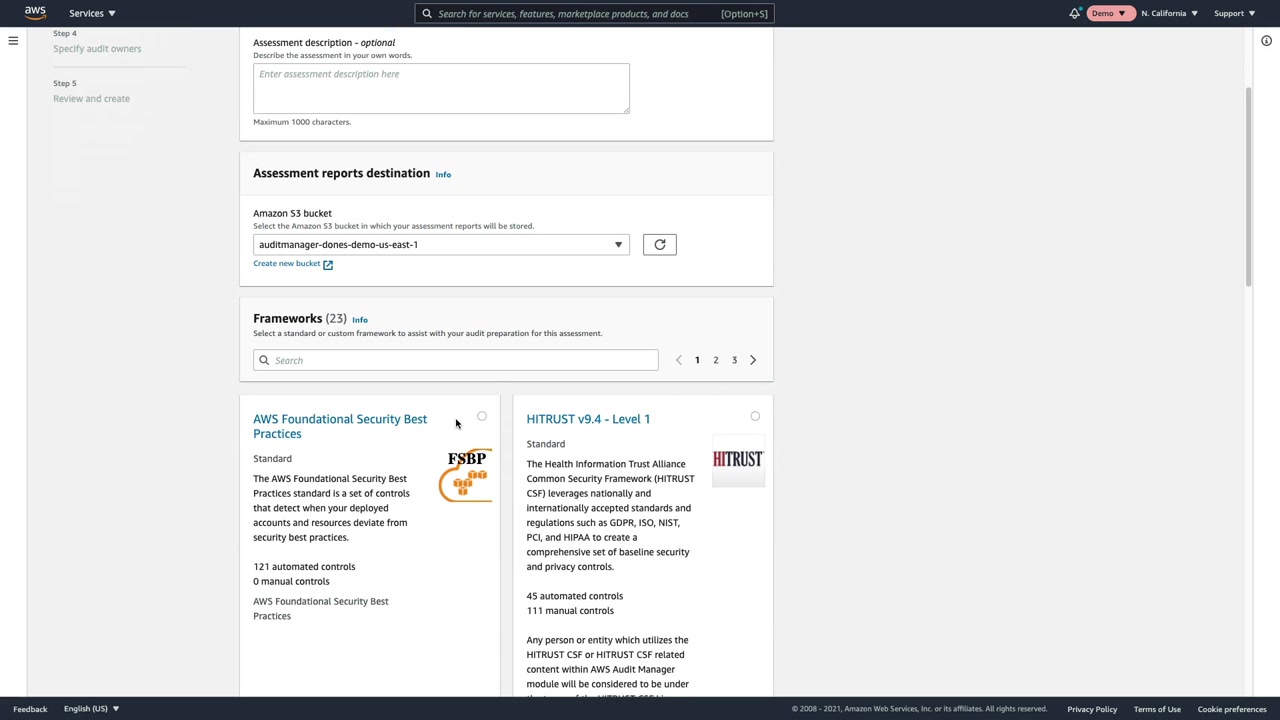Click the refresh S3 buckets button
Screen dimensions: 1280x720
pos(660,245)
